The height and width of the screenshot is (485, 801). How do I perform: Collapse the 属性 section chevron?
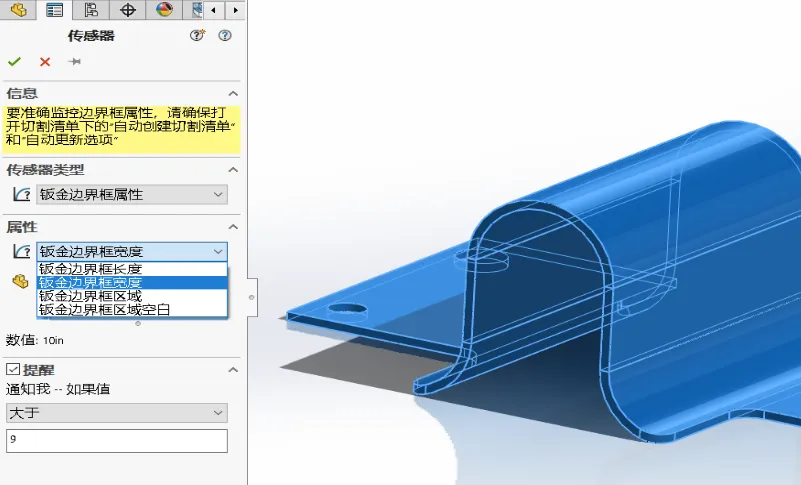tap(233, 227)
